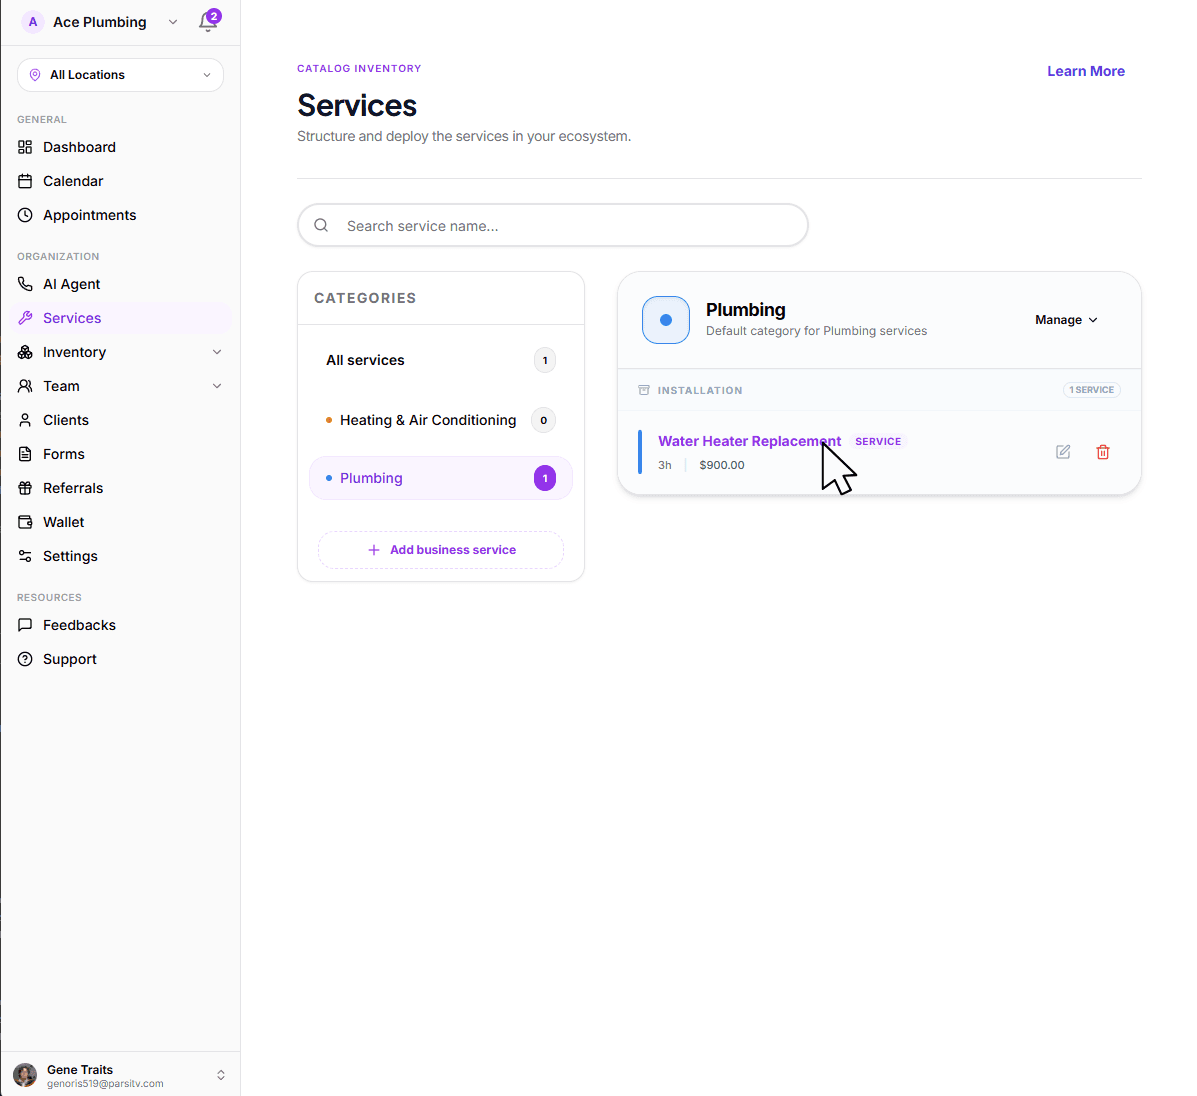
Task: Open the Ace Plumbing account switcher
Action: [100, 22]
